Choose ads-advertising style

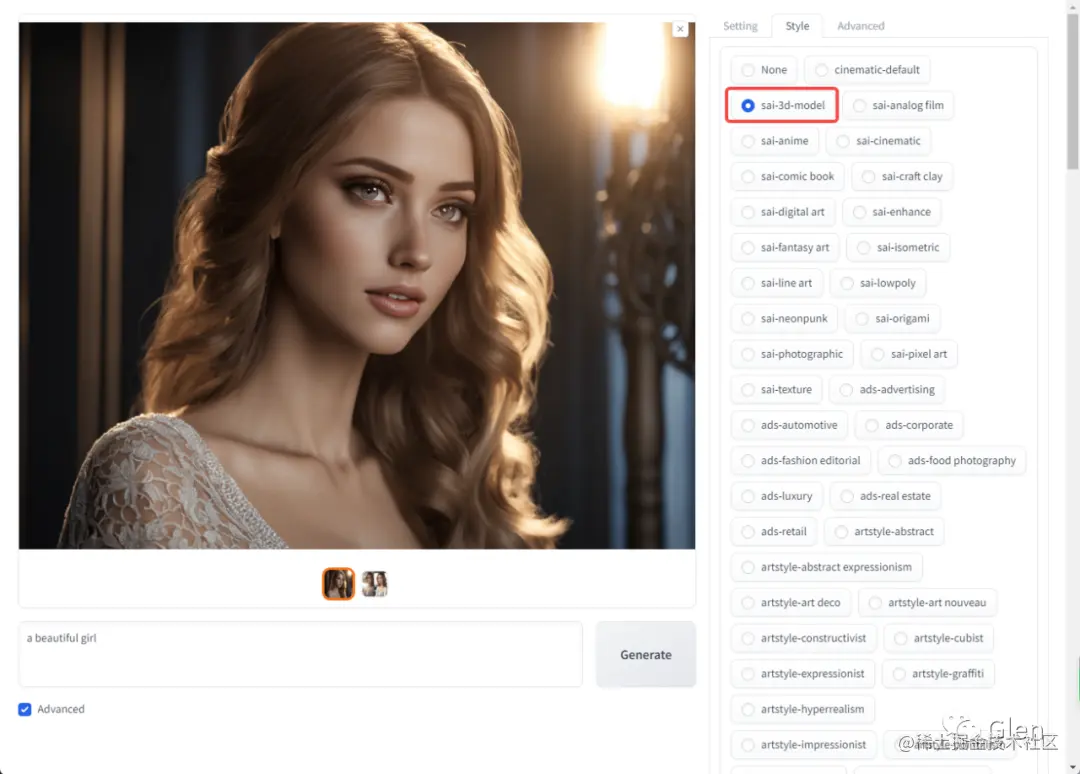[x=887, y=390]
